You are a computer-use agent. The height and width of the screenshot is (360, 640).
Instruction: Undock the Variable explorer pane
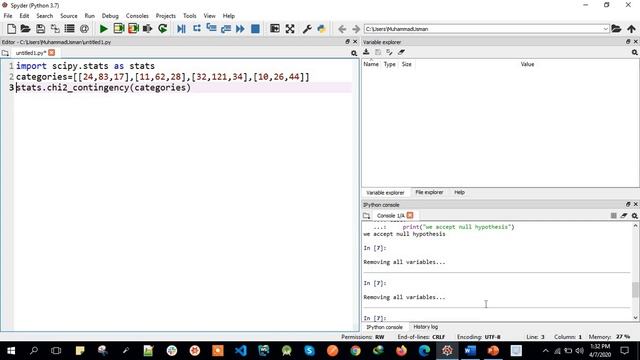pos(628,42)
